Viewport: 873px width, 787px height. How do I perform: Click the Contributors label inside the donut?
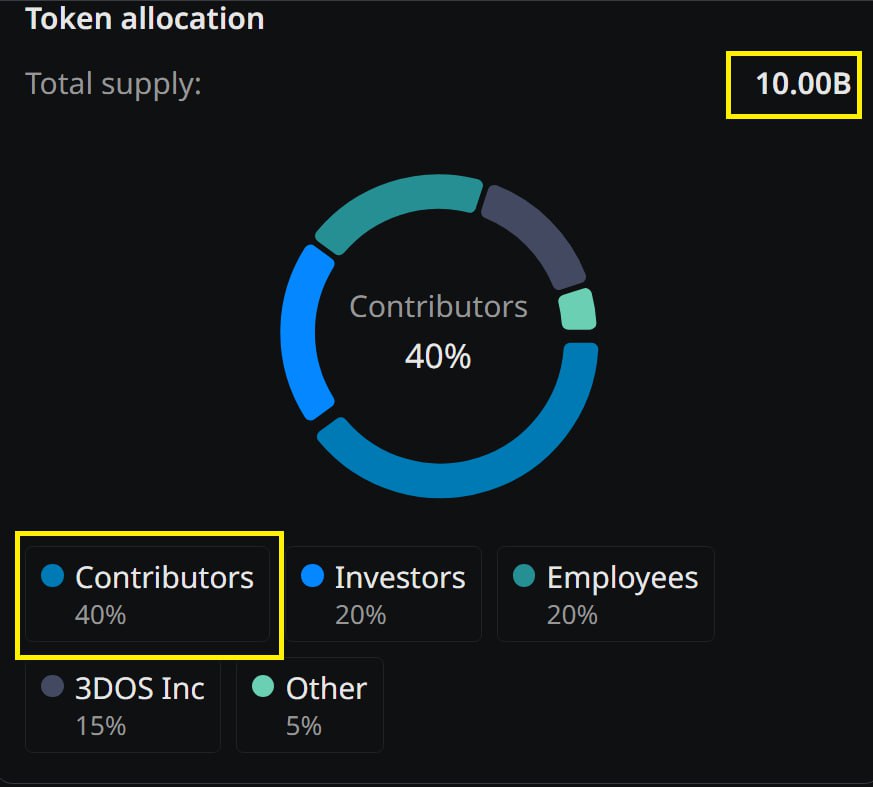[x=438, y=307]
